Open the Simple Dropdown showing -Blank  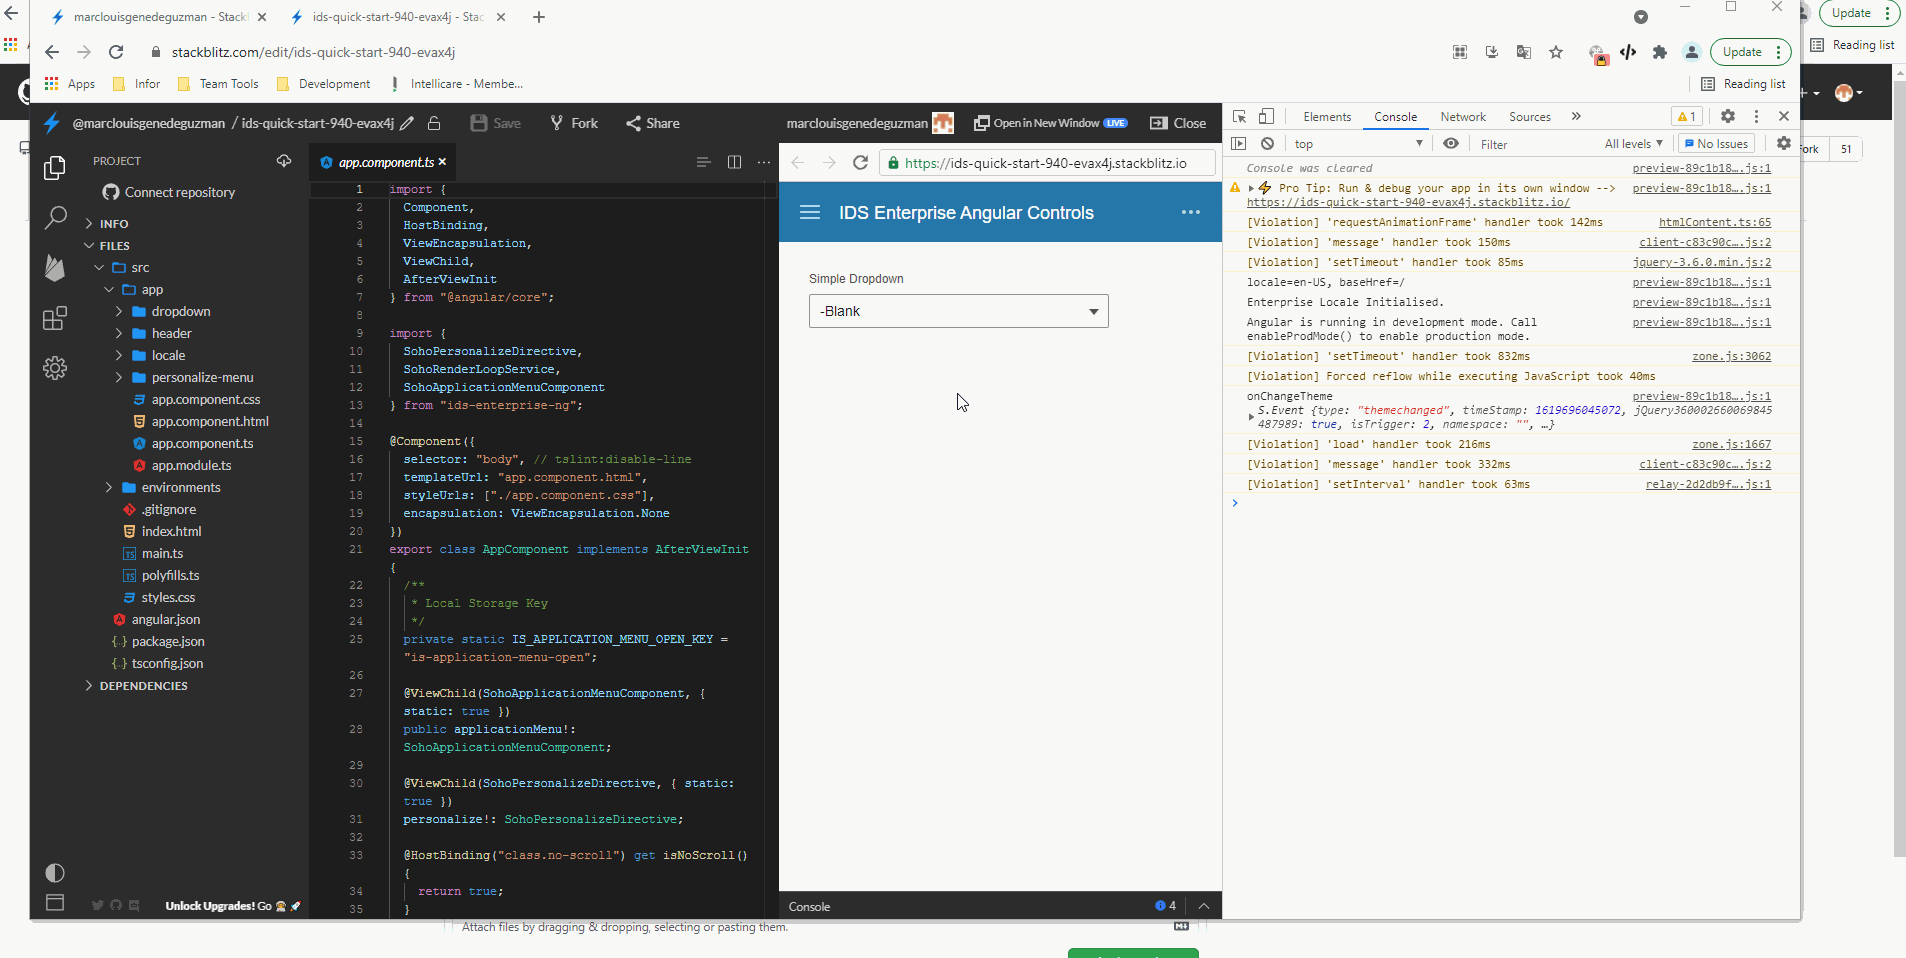[957, 311]
